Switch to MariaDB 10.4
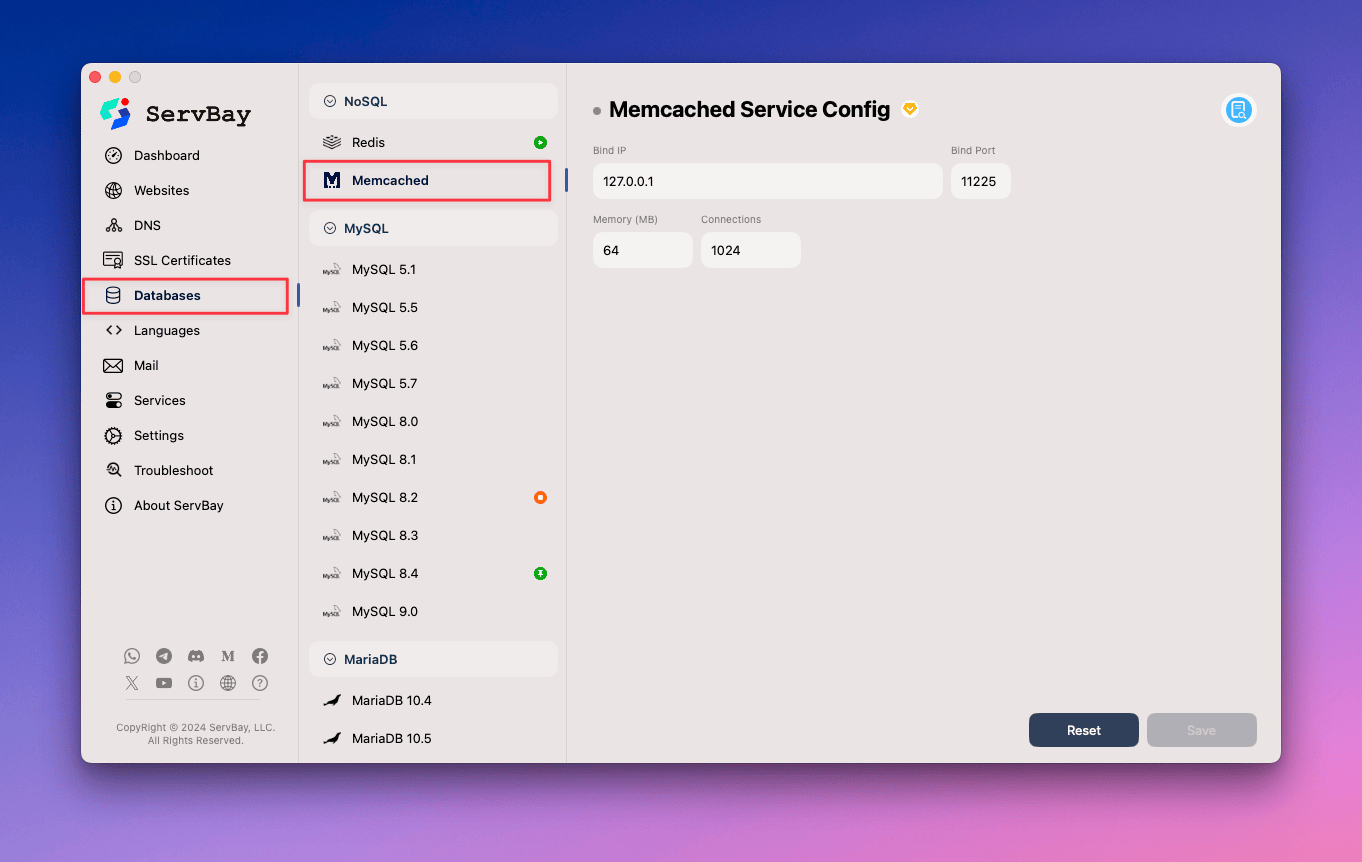The height and width of the screenshot is (862, 1362). 391,700
